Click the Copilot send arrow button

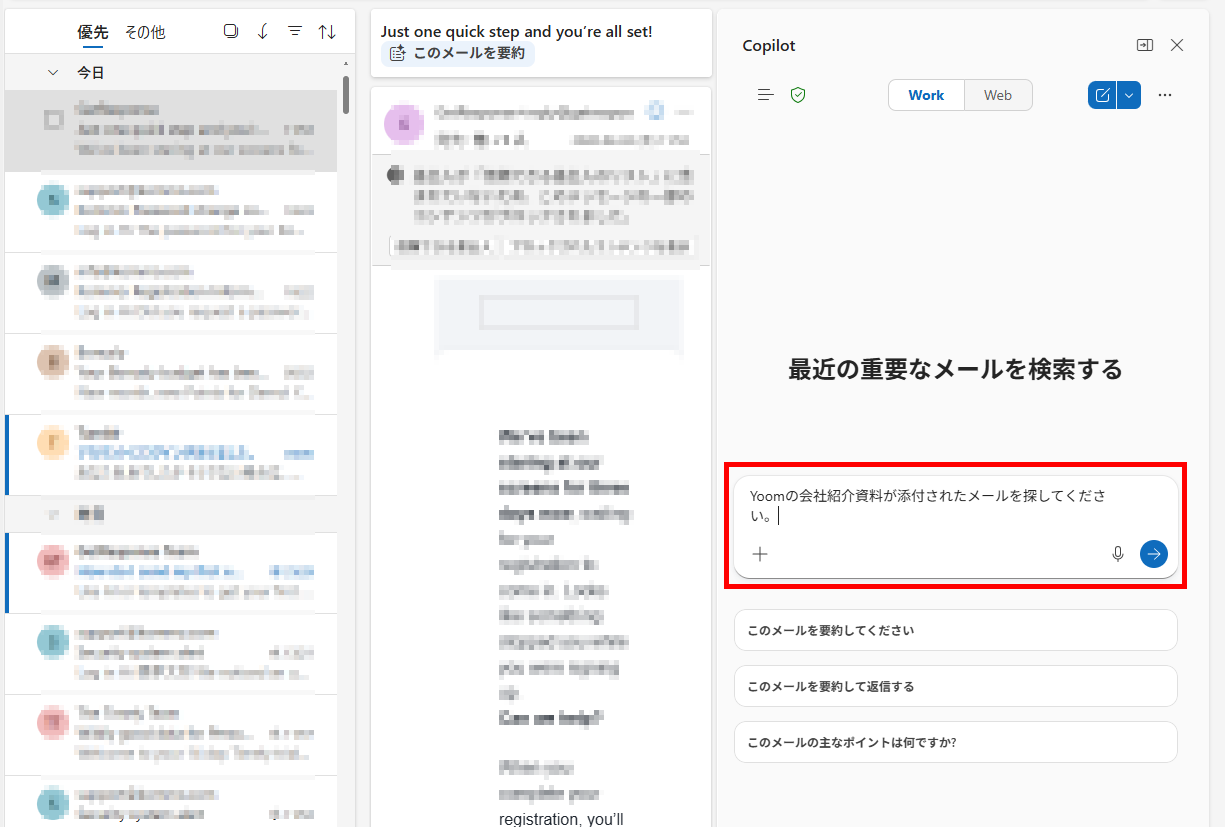(1153, 553)
